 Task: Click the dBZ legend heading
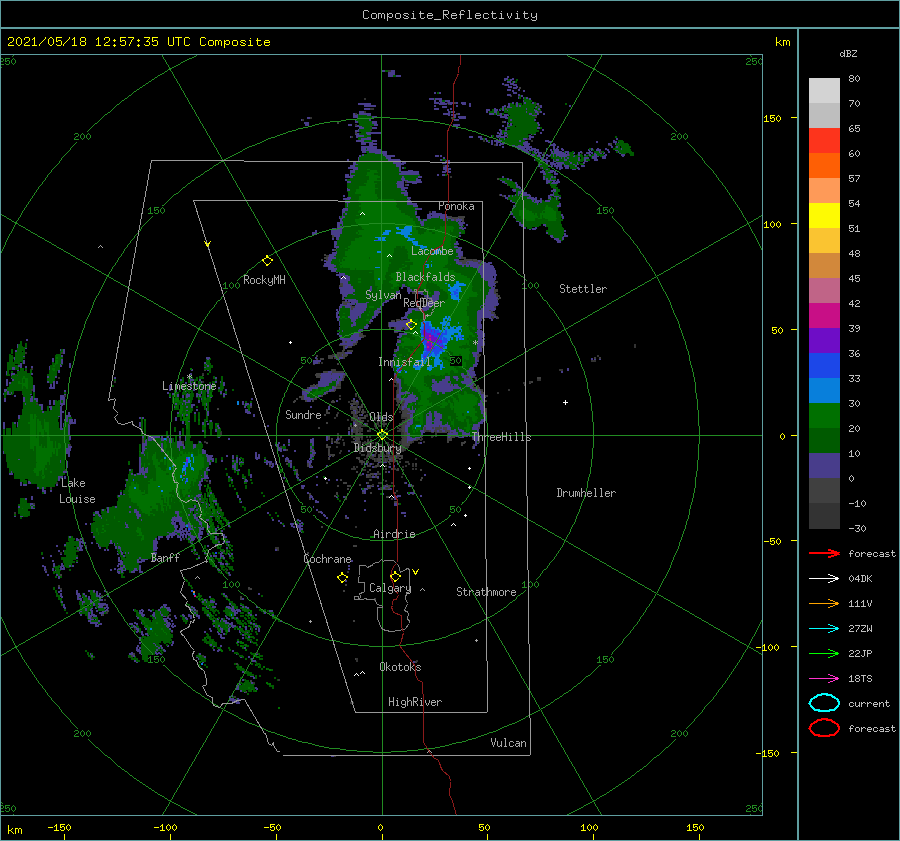click(848, 53)
